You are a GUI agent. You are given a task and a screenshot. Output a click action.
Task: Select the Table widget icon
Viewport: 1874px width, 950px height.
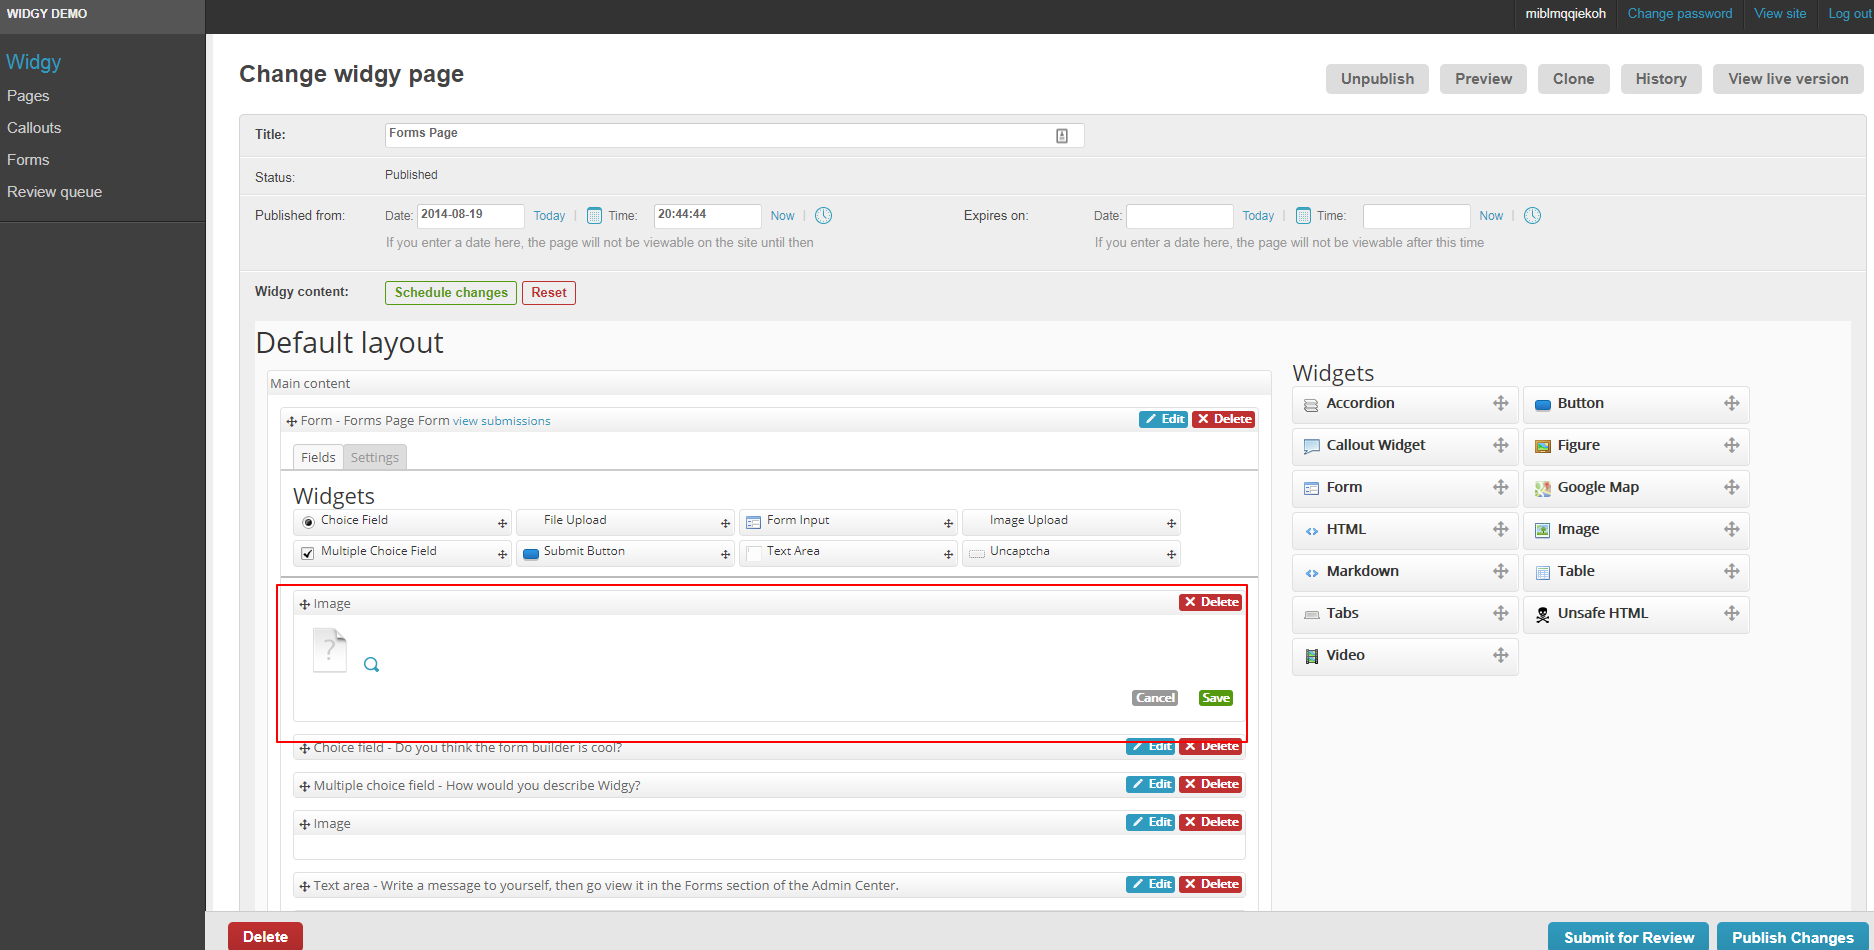pos(1541,571)
